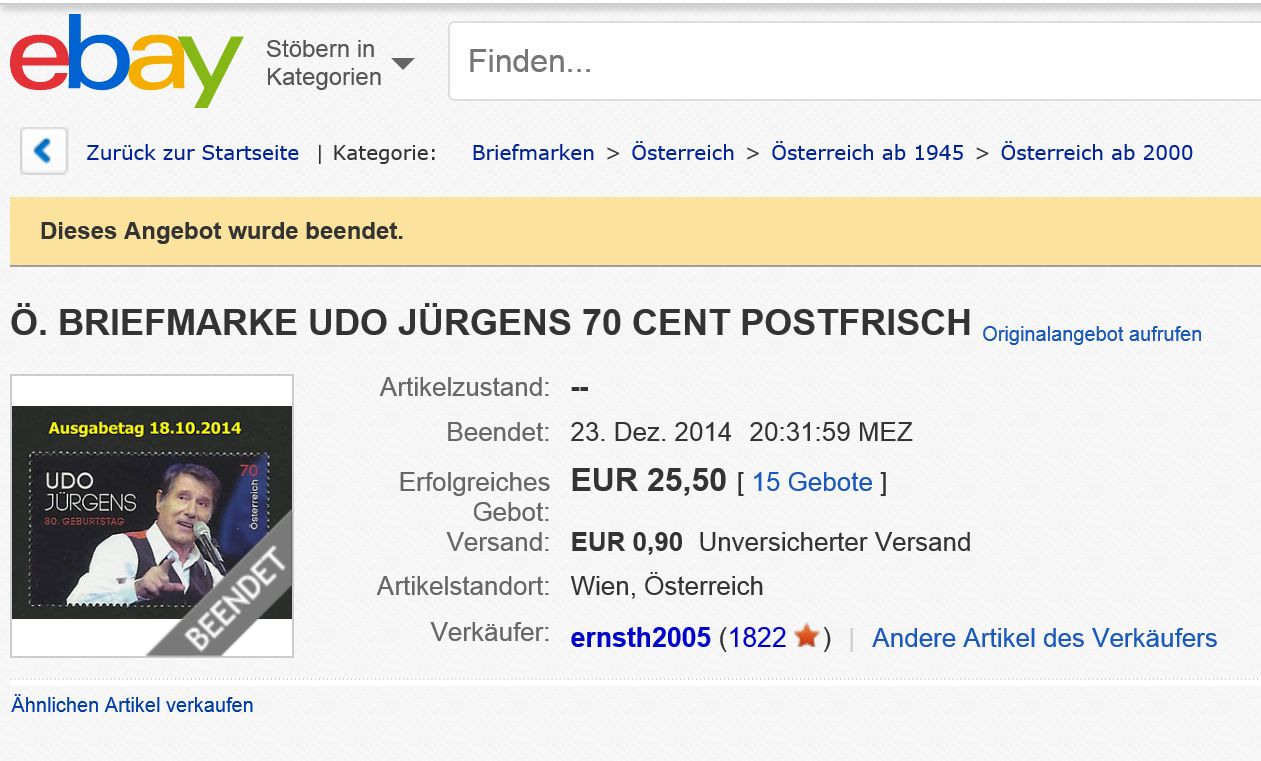Click the seller's red feedback star
The height and width of the screenshot is (761, 1261).
pyautogui.click(x=807, y=637)
